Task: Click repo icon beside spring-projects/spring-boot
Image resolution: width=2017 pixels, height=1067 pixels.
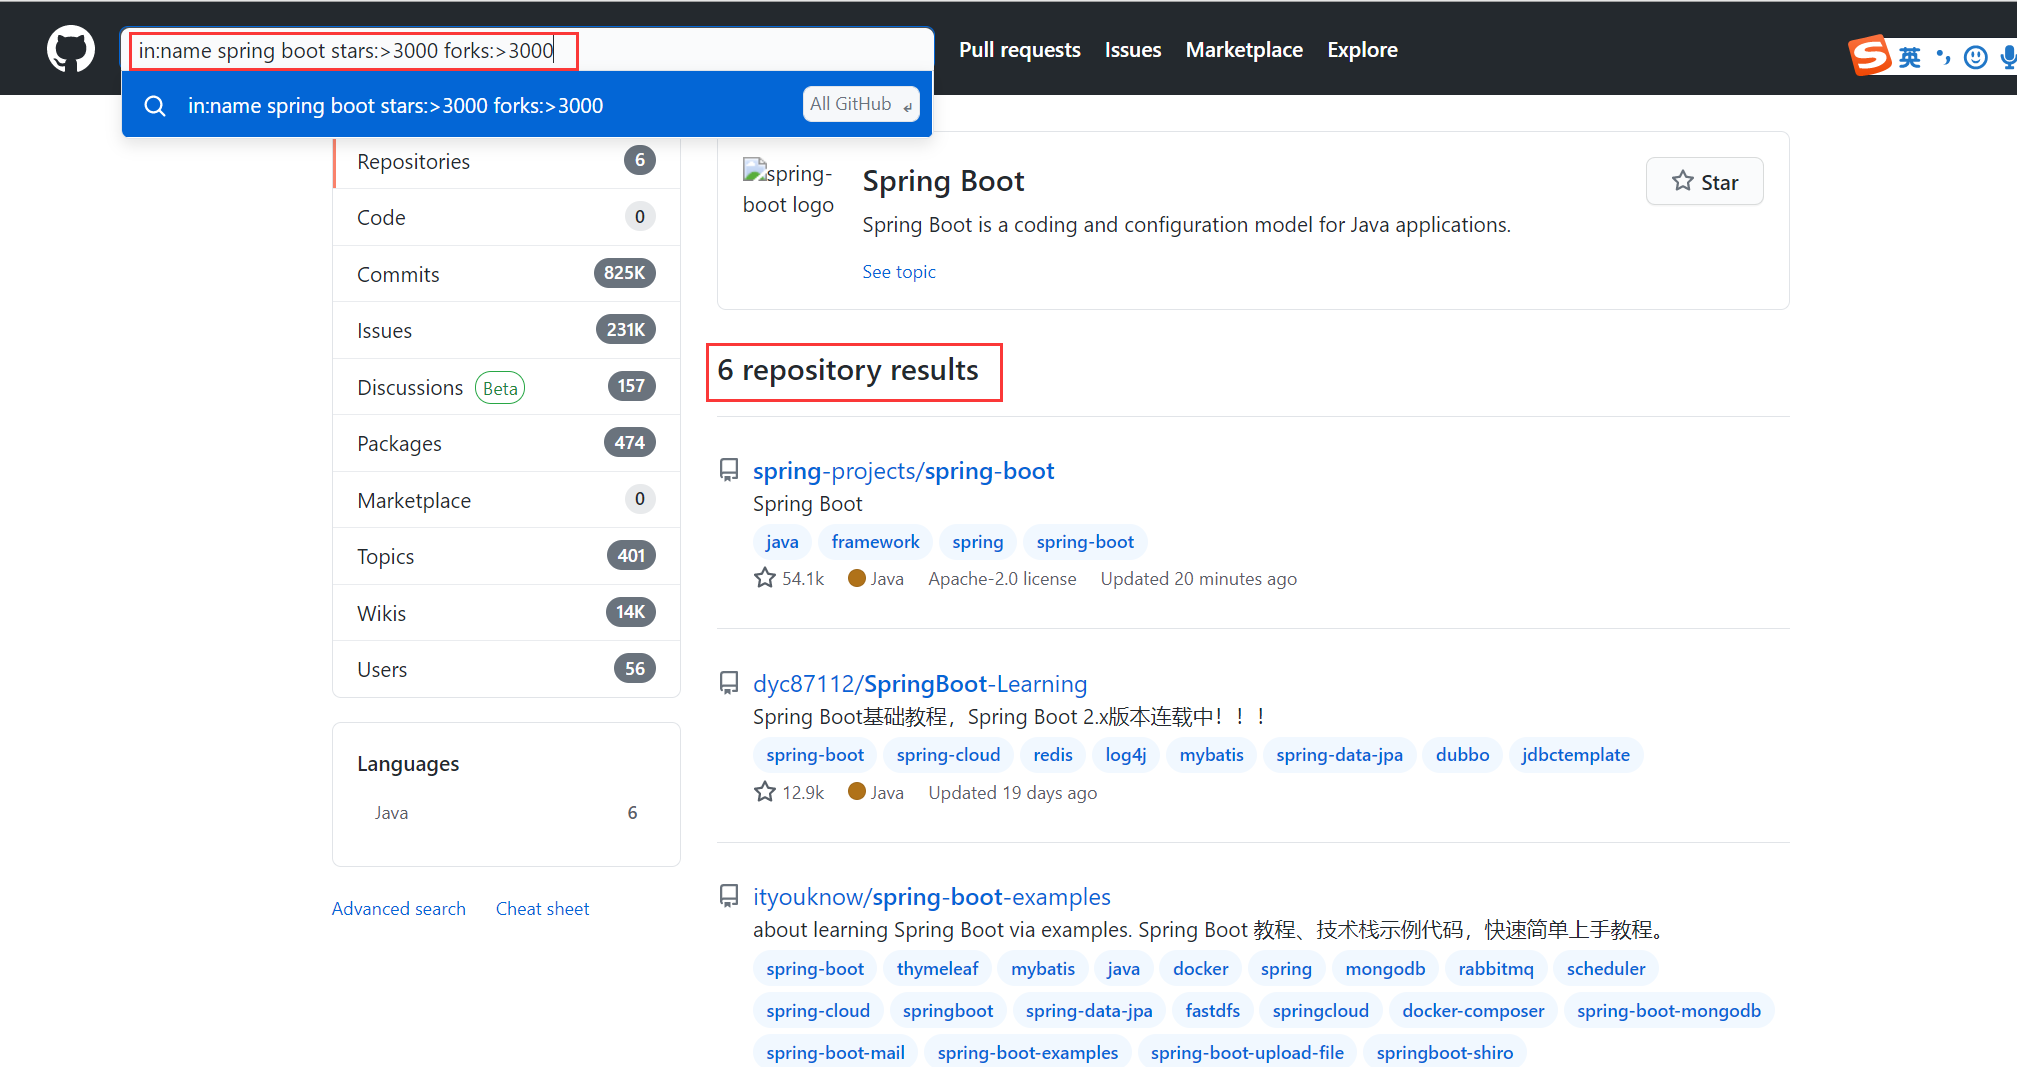Action: point(729,470)
